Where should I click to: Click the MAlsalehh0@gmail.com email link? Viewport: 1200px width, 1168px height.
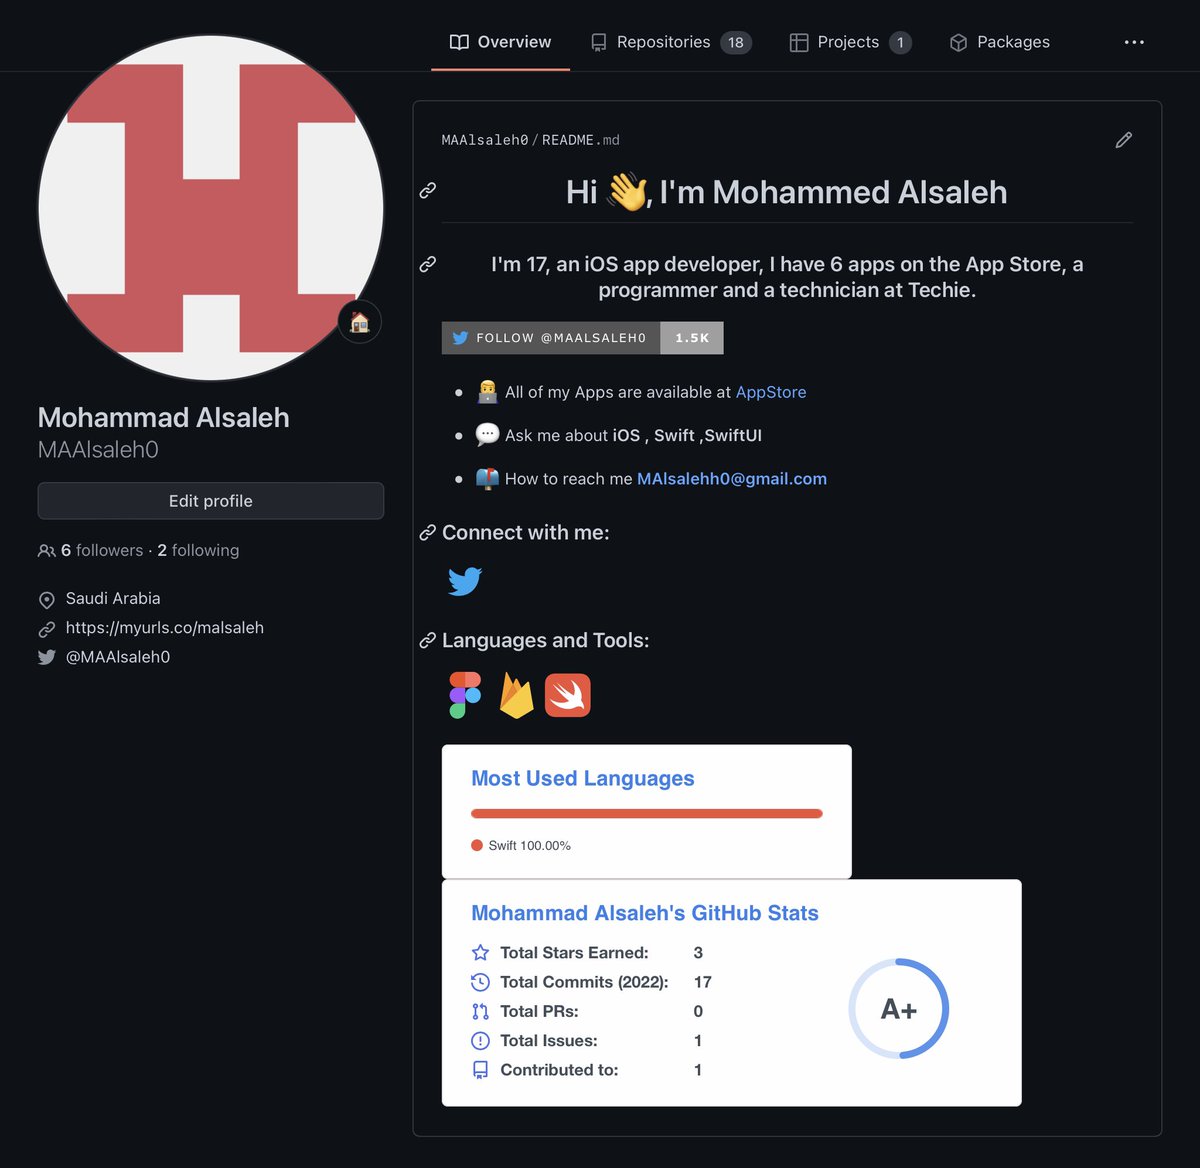(732, 479)
